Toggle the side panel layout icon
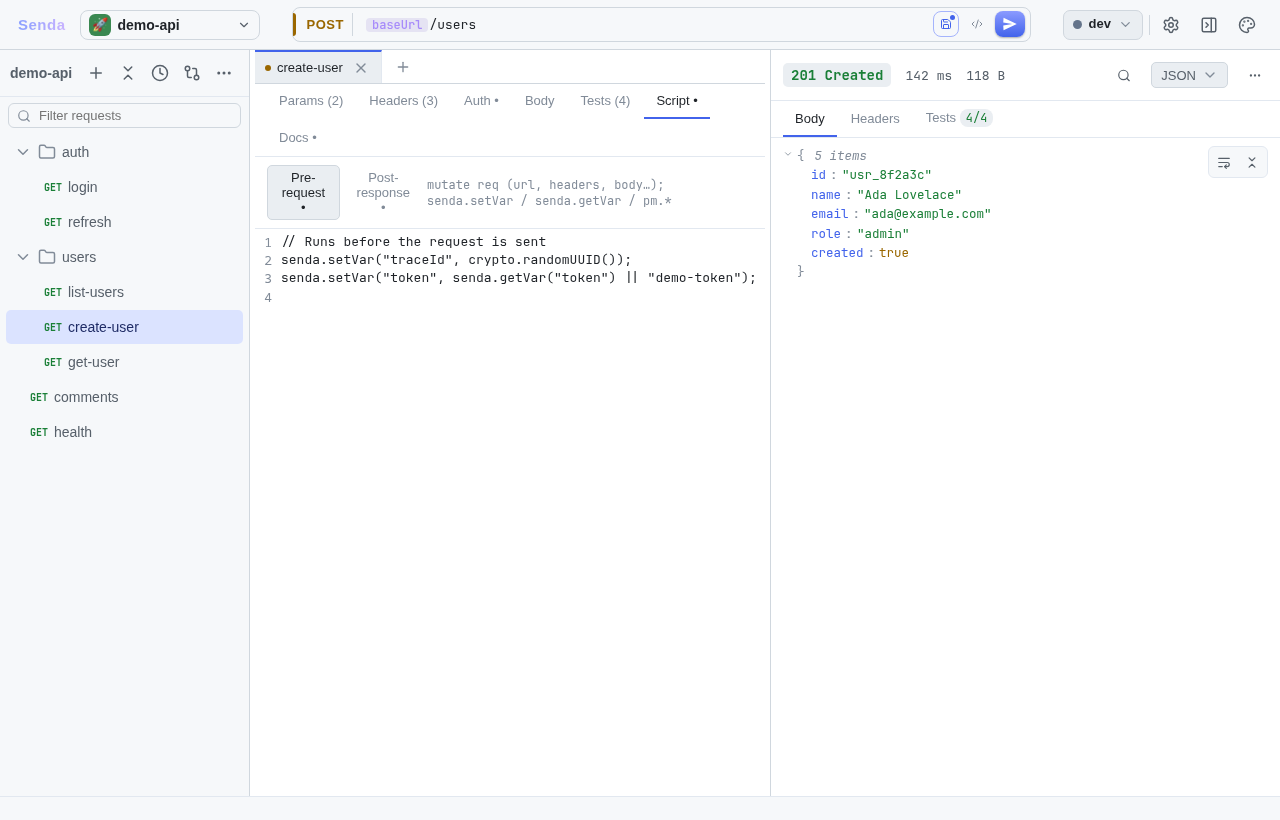 coord(1209,25)
